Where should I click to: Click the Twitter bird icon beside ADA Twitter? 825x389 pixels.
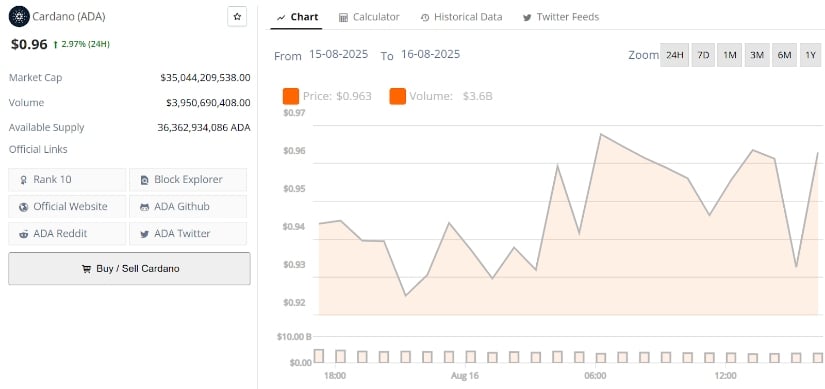click(x=145, y=234)
